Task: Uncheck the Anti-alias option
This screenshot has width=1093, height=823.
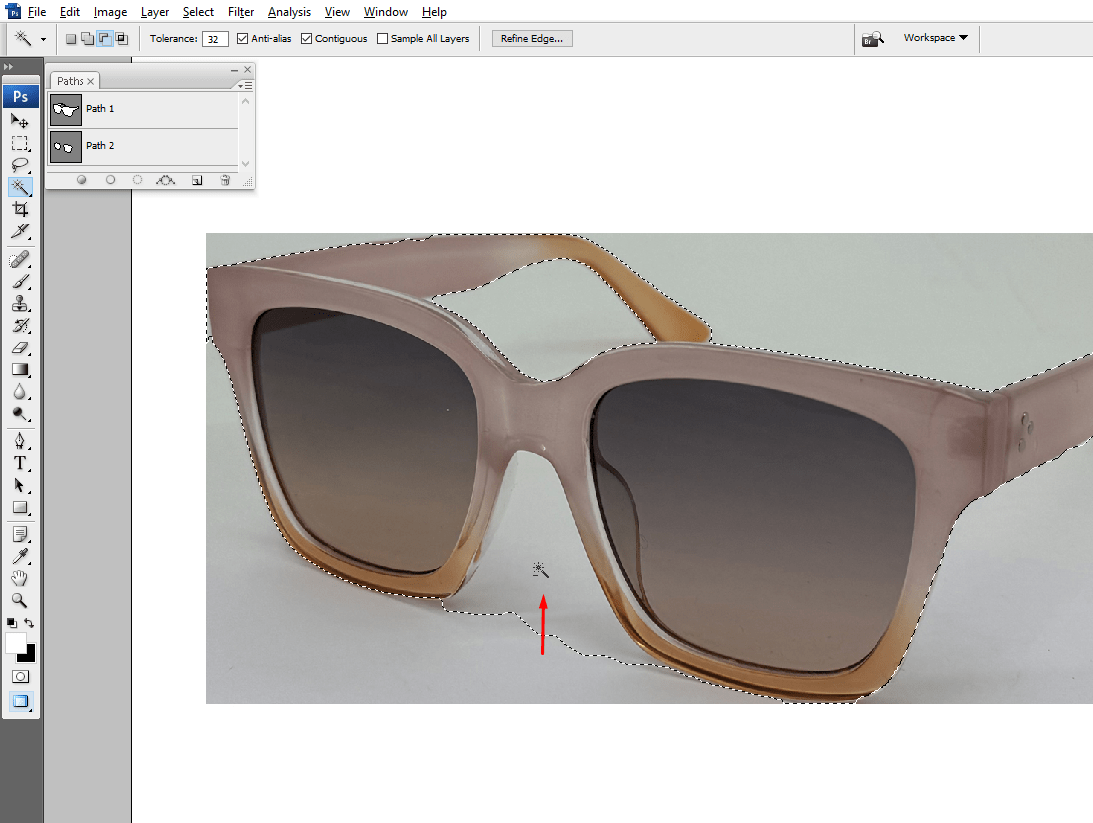Action: tap(241, 38)
